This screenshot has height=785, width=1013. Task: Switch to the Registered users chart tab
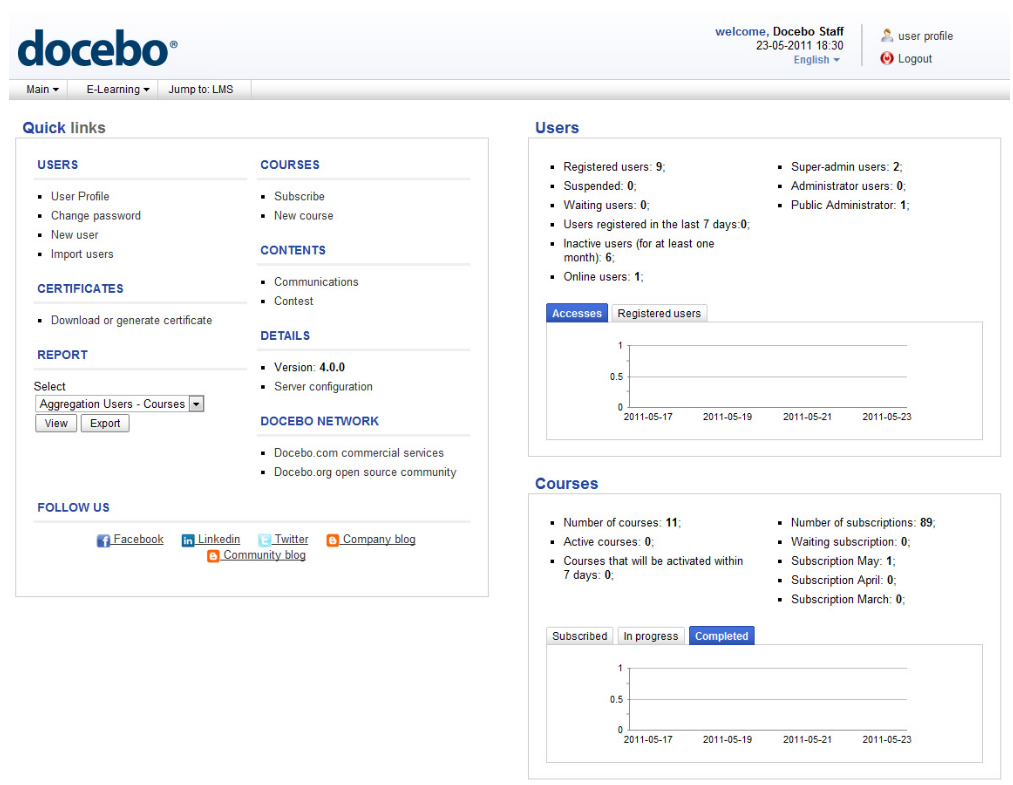[659, 313]
